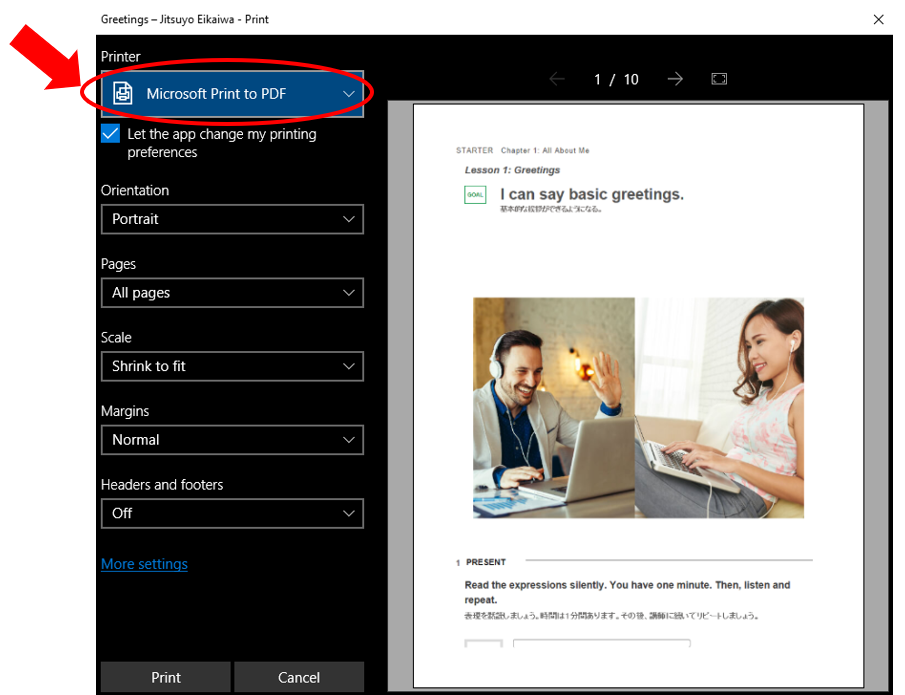Click the Cancel button
905x695 pixels.
[x=299, y=677]
